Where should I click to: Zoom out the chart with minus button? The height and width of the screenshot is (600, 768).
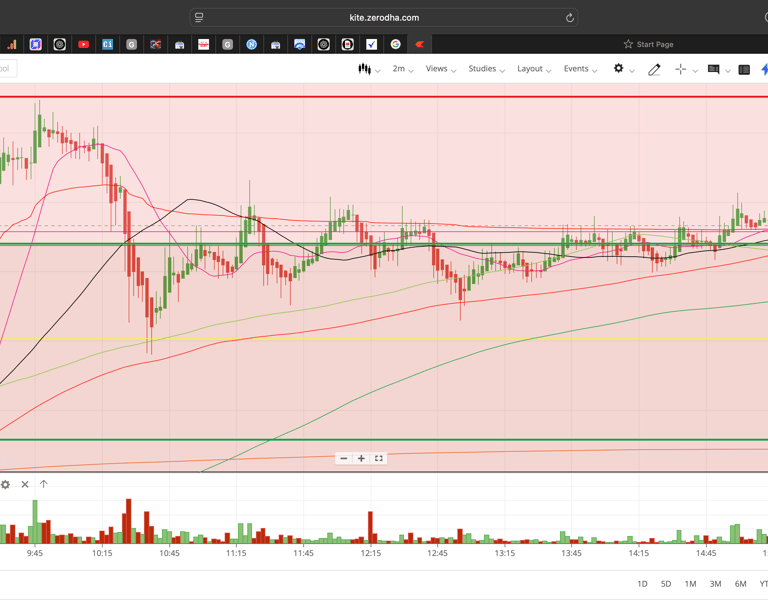(x=344, y=458)
